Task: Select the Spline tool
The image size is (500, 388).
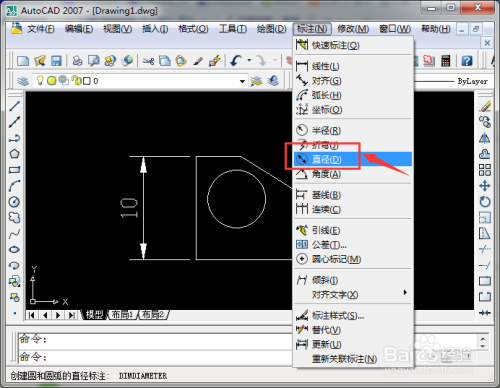Action: click(x=14, y=234)
